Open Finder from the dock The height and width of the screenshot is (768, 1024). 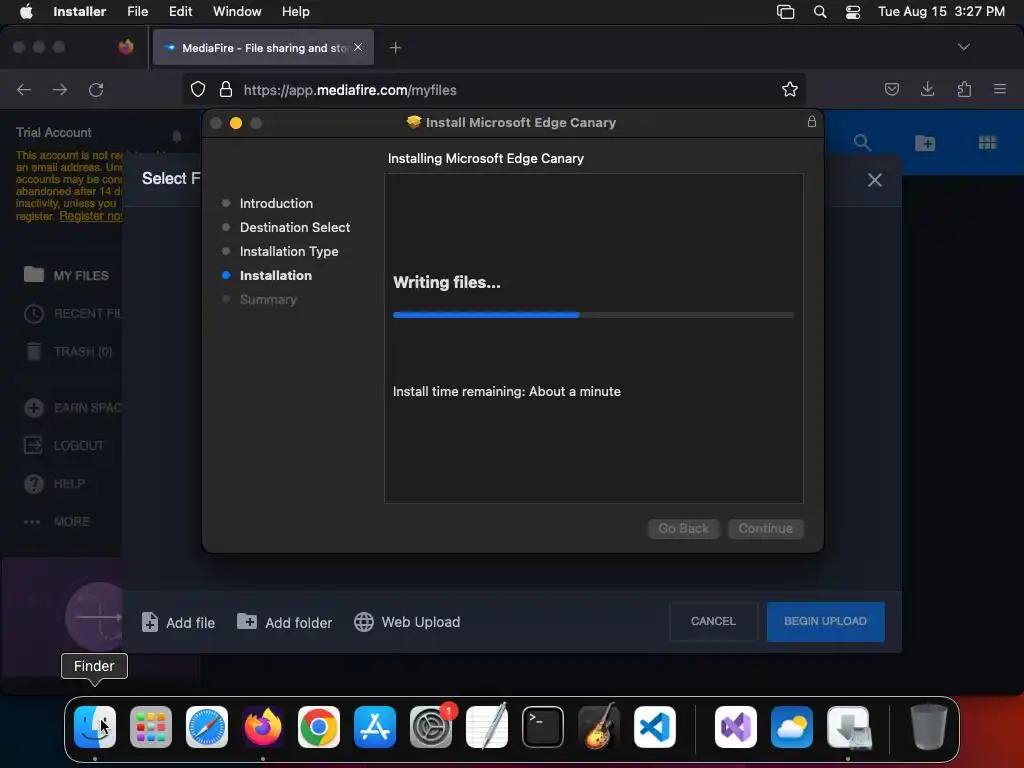[x=95, y=727]
